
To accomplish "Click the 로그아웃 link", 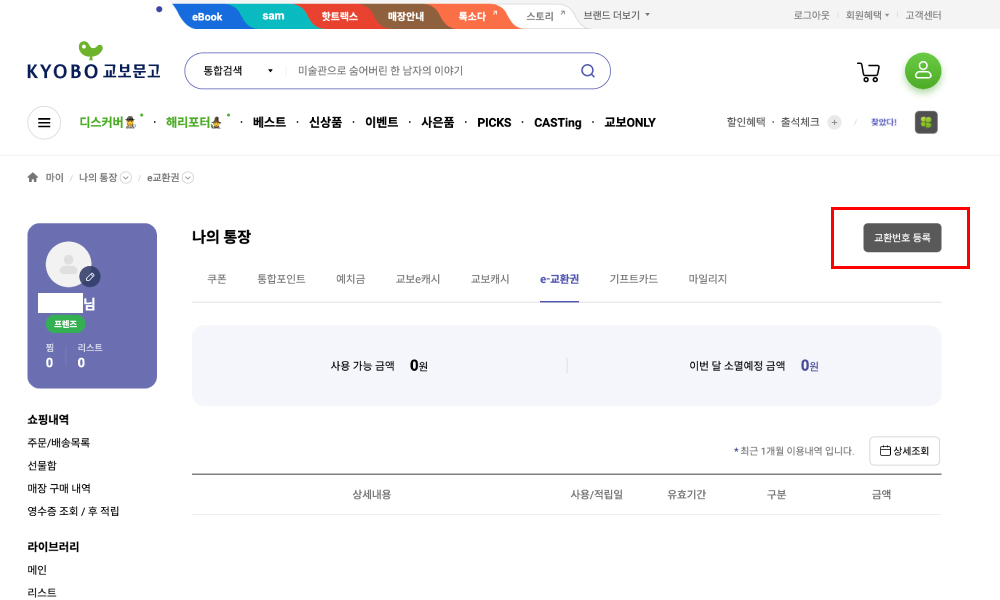I will point(811,15).
